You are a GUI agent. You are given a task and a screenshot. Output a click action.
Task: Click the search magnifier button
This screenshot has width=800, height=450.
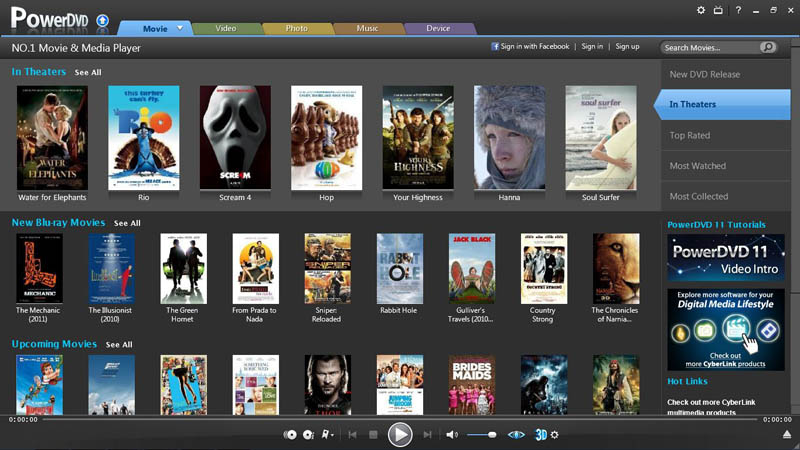(768, 47)
